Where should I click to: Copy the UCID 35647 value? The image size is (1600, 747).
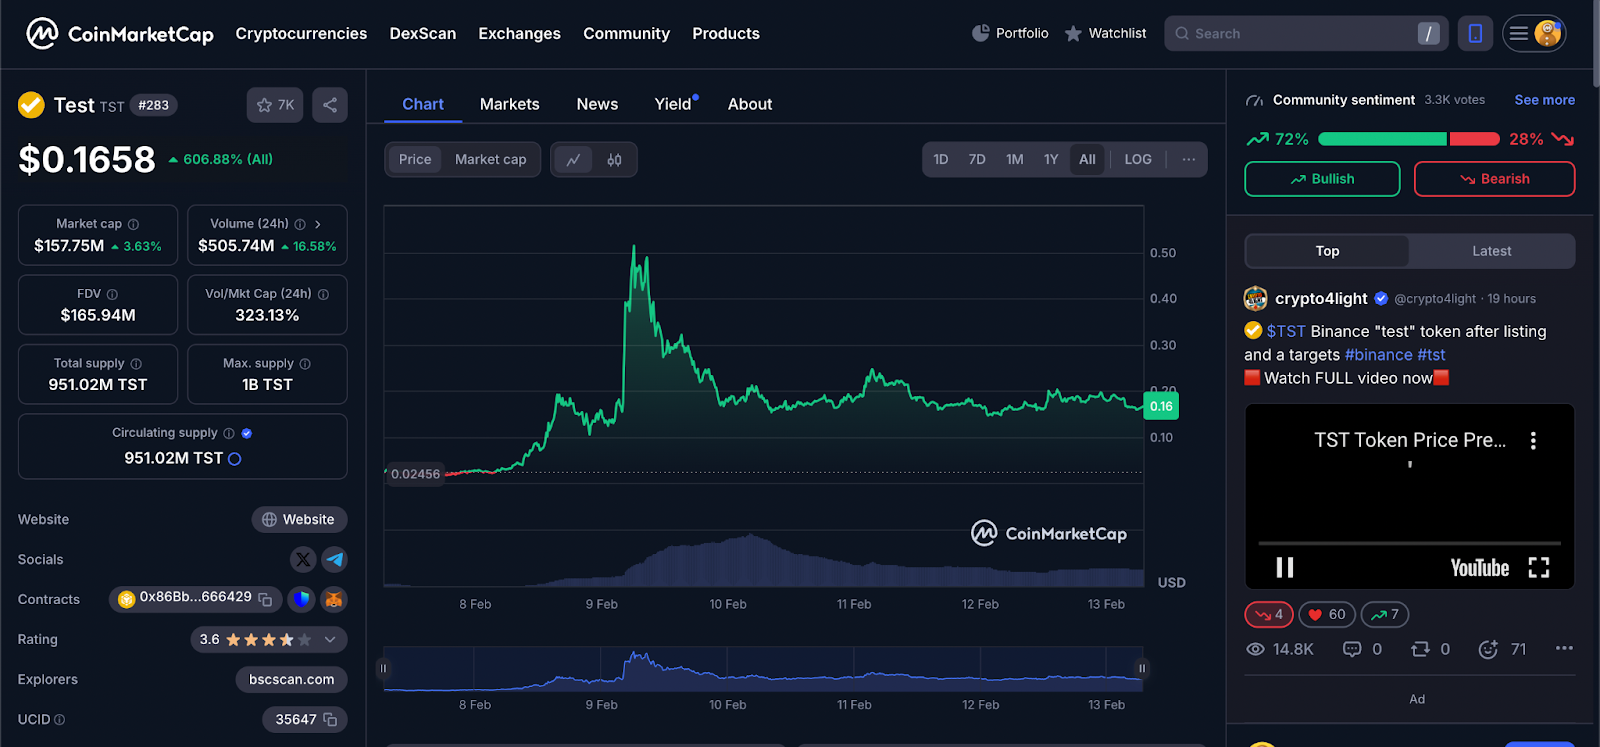click(x=330, y=719)
